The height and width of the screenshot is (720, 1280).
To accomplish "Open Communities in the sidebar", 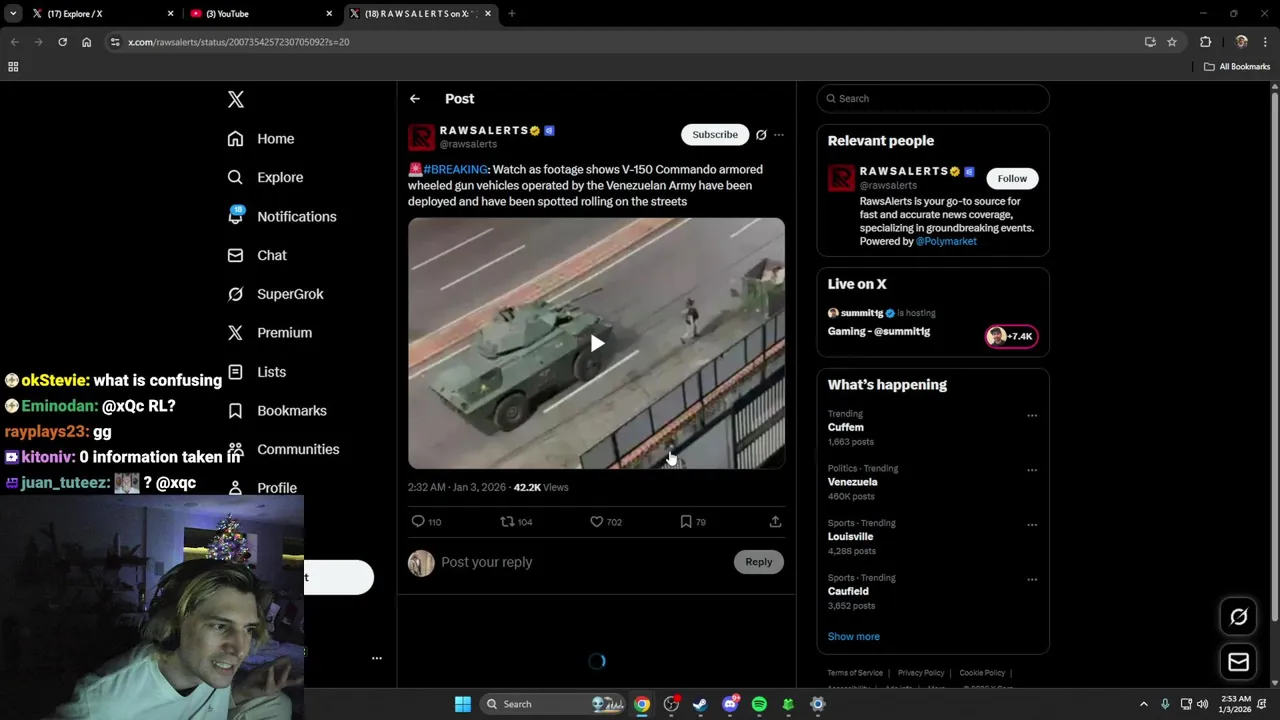I will coord(283,449).
